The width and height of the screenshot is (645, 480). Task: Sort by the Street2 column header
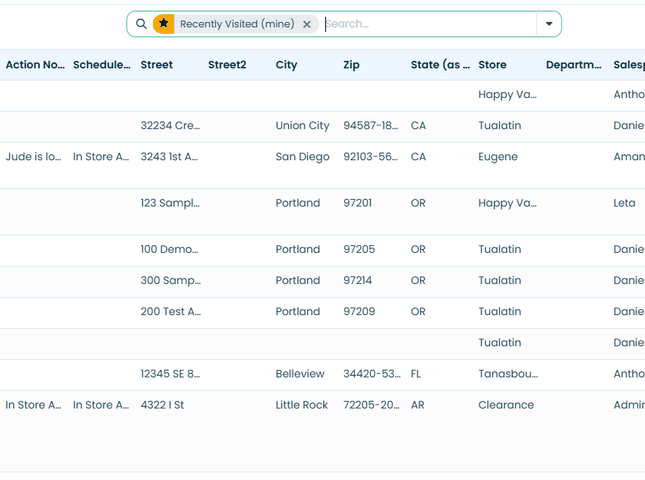(227, 65)
